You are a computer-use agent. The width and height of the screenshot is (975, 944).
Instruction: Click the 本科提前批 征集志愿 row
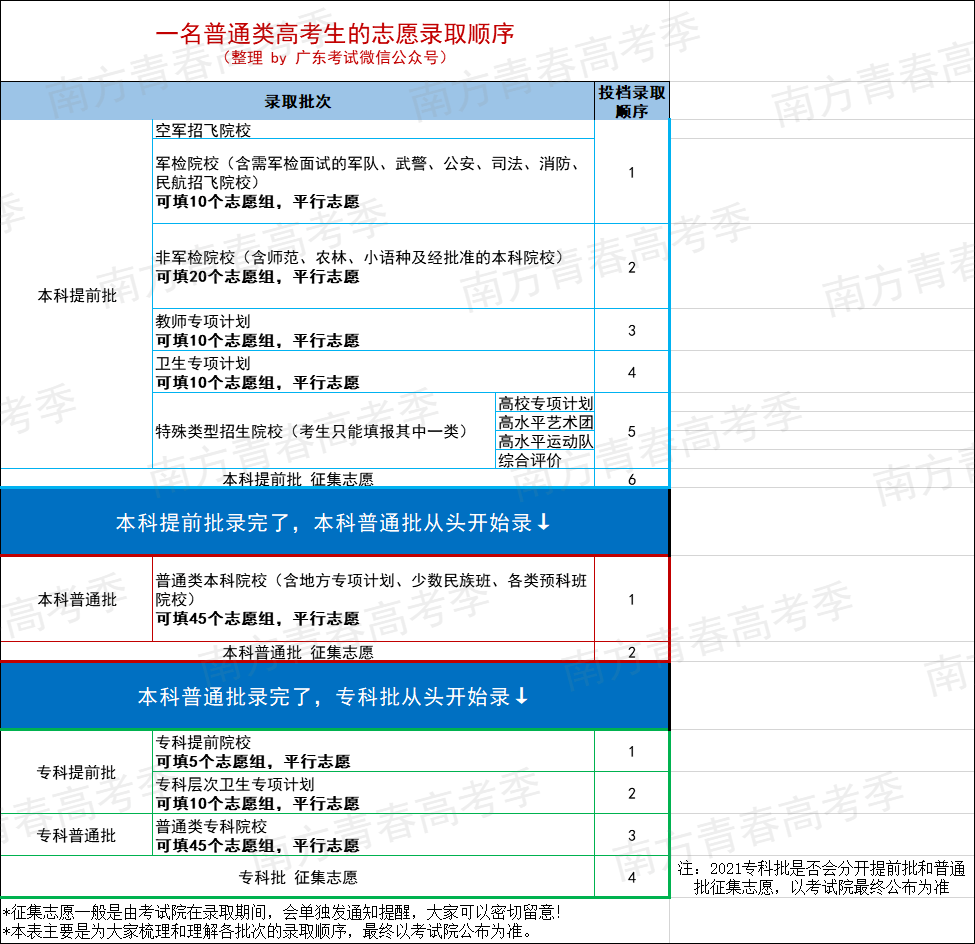tap(297, 478)
